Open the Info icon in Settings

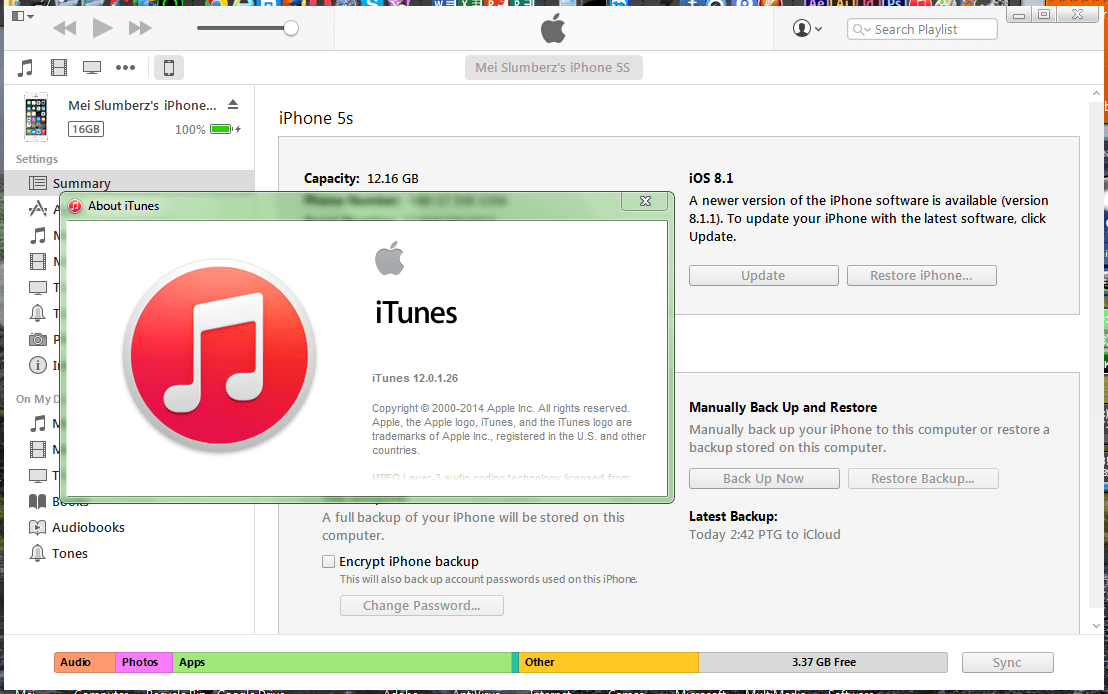(x=37, y=365)
